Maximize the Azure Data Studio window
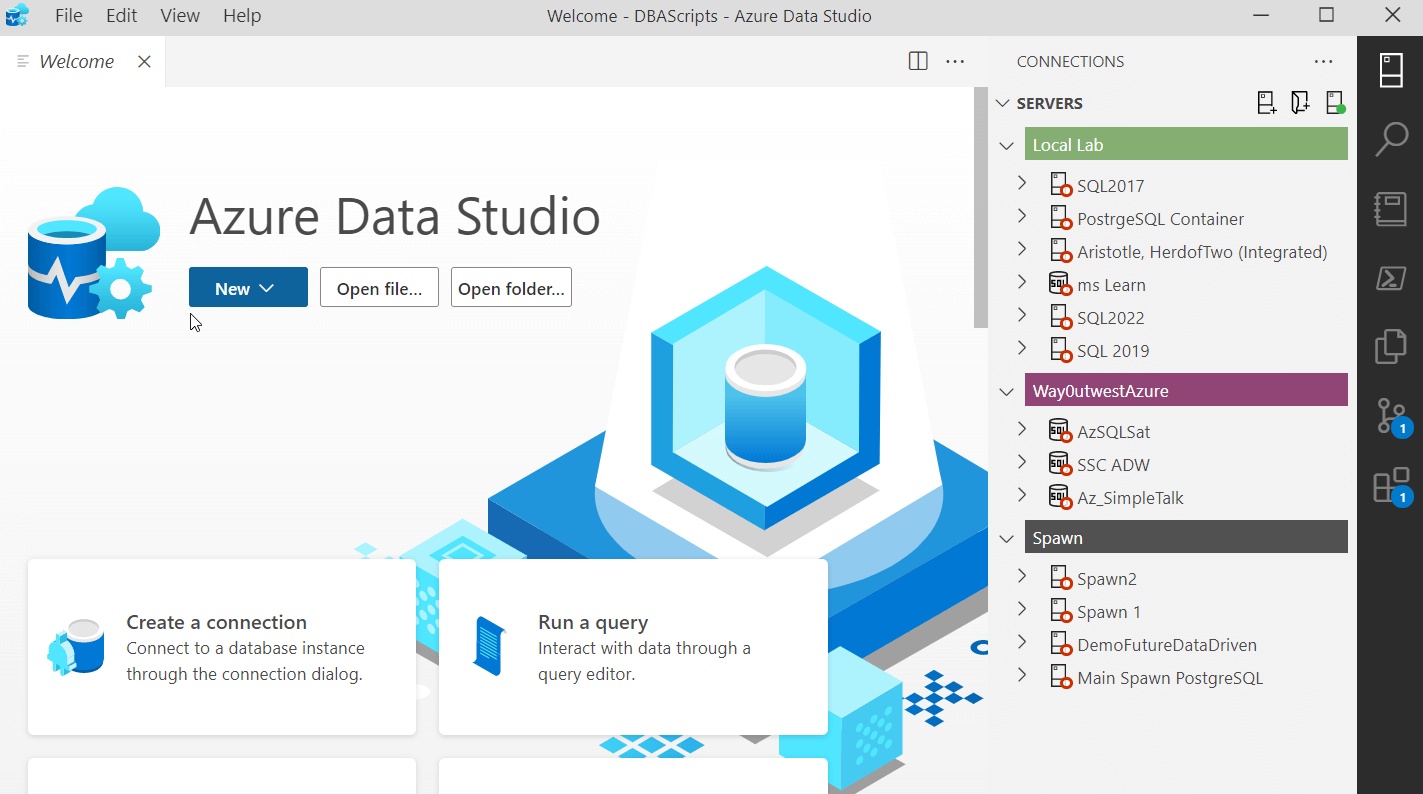1423x794 pixels. pos(1326,15)
